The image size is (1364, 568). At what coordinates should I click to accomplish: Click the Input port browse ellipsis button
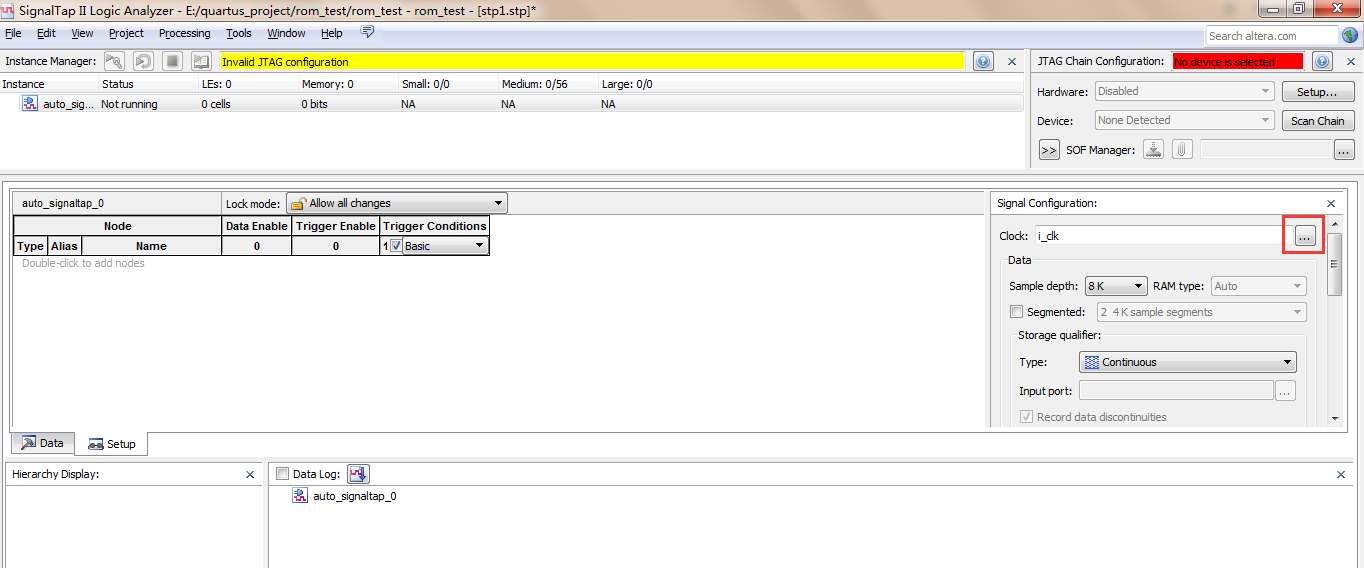click(x=1286, y=391)
